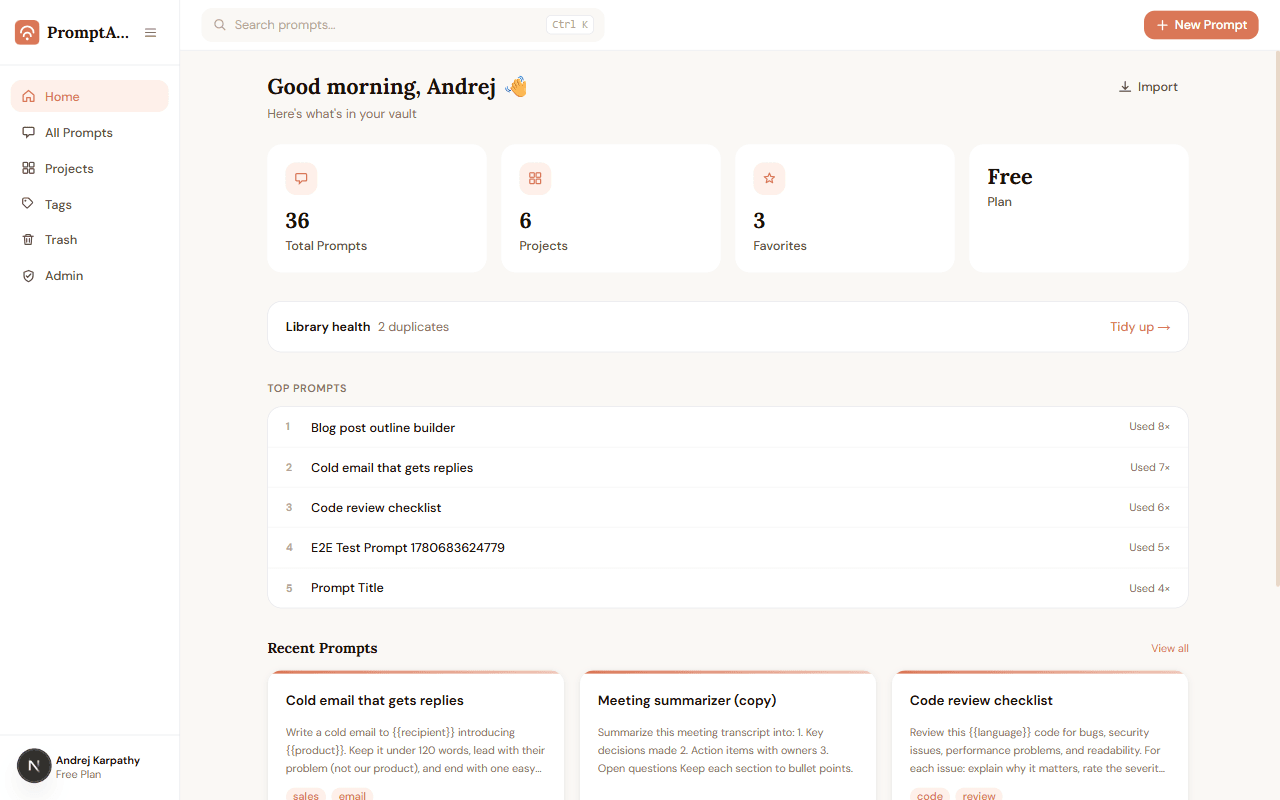Click the PromptA logo icon
Screen dimensions: 1280x800
pos(28,33)
